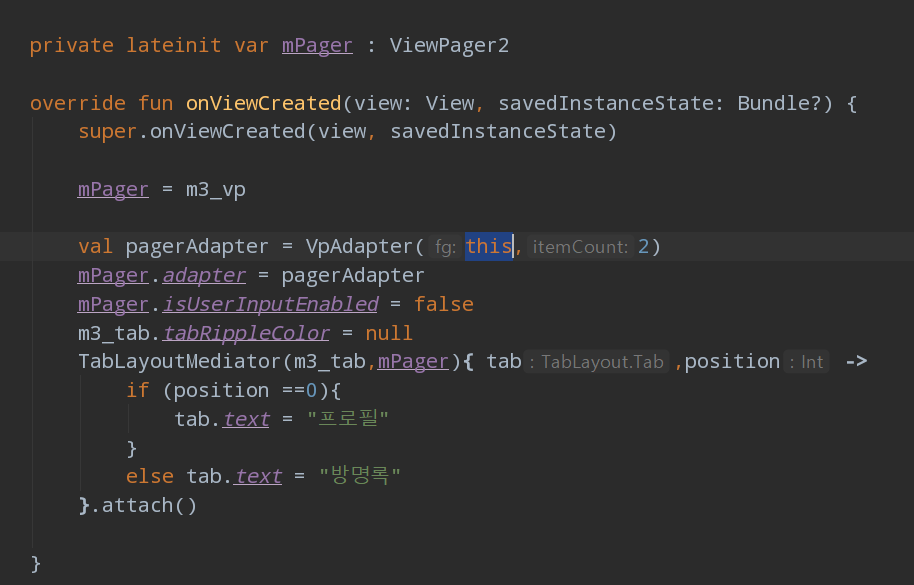
Task: Click the number 2 argument of VpAdapter
Action: pyautogui.click(x=644, y=246)
